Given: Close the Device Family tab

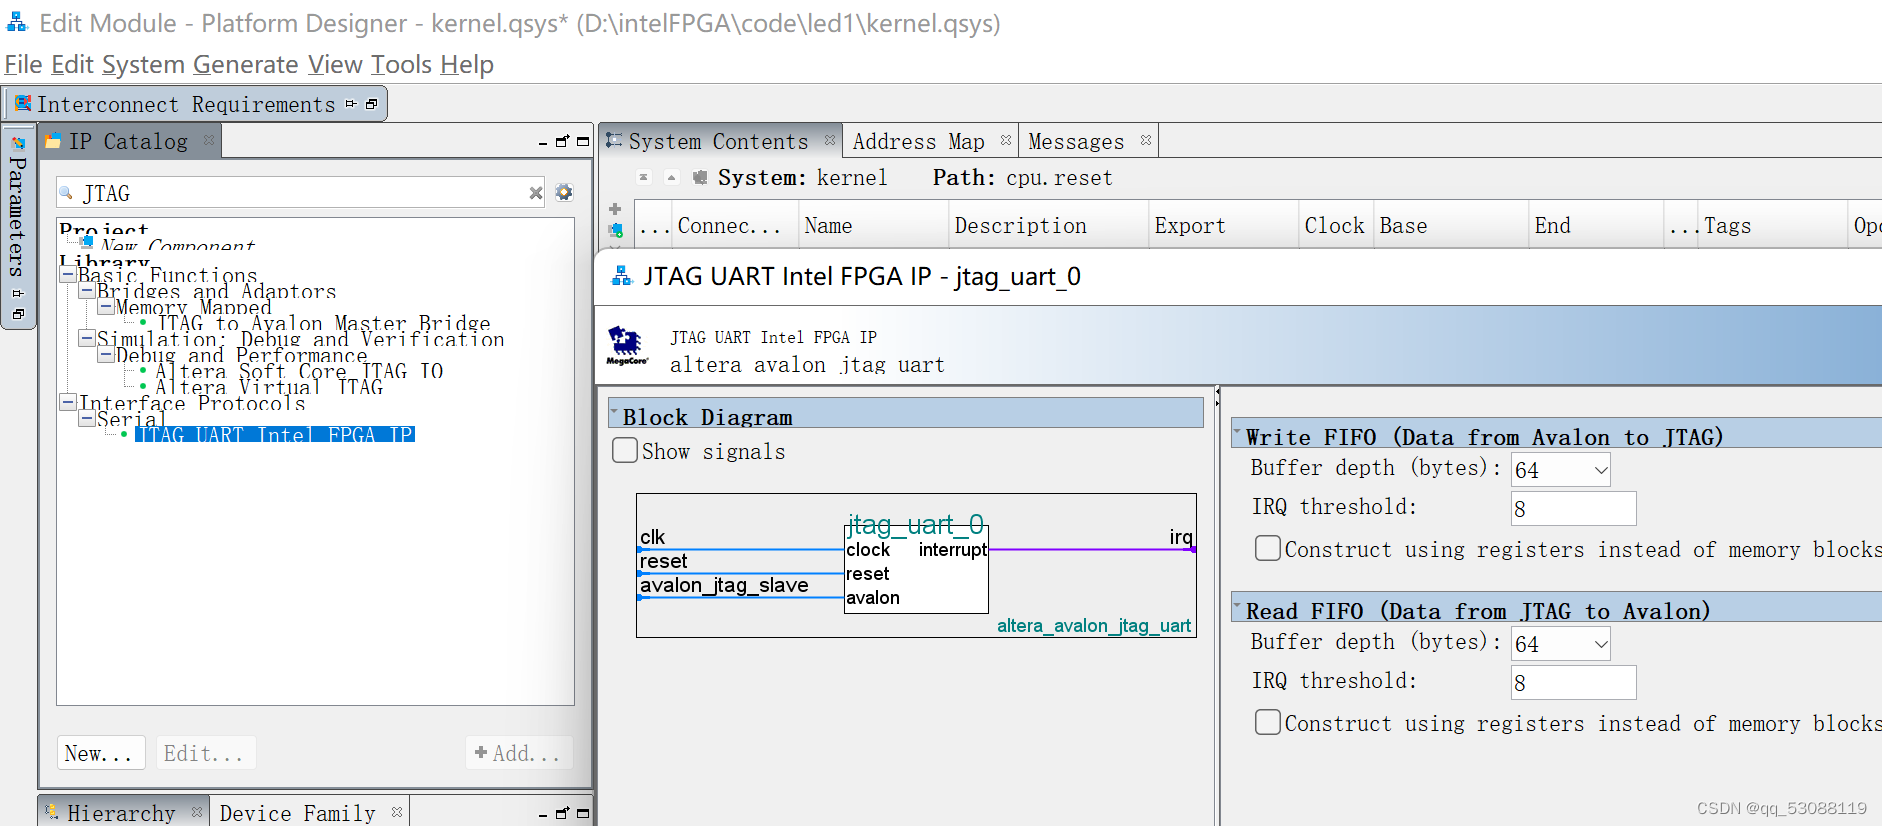Looking at the screenshot, I should (x=397, y=812).
